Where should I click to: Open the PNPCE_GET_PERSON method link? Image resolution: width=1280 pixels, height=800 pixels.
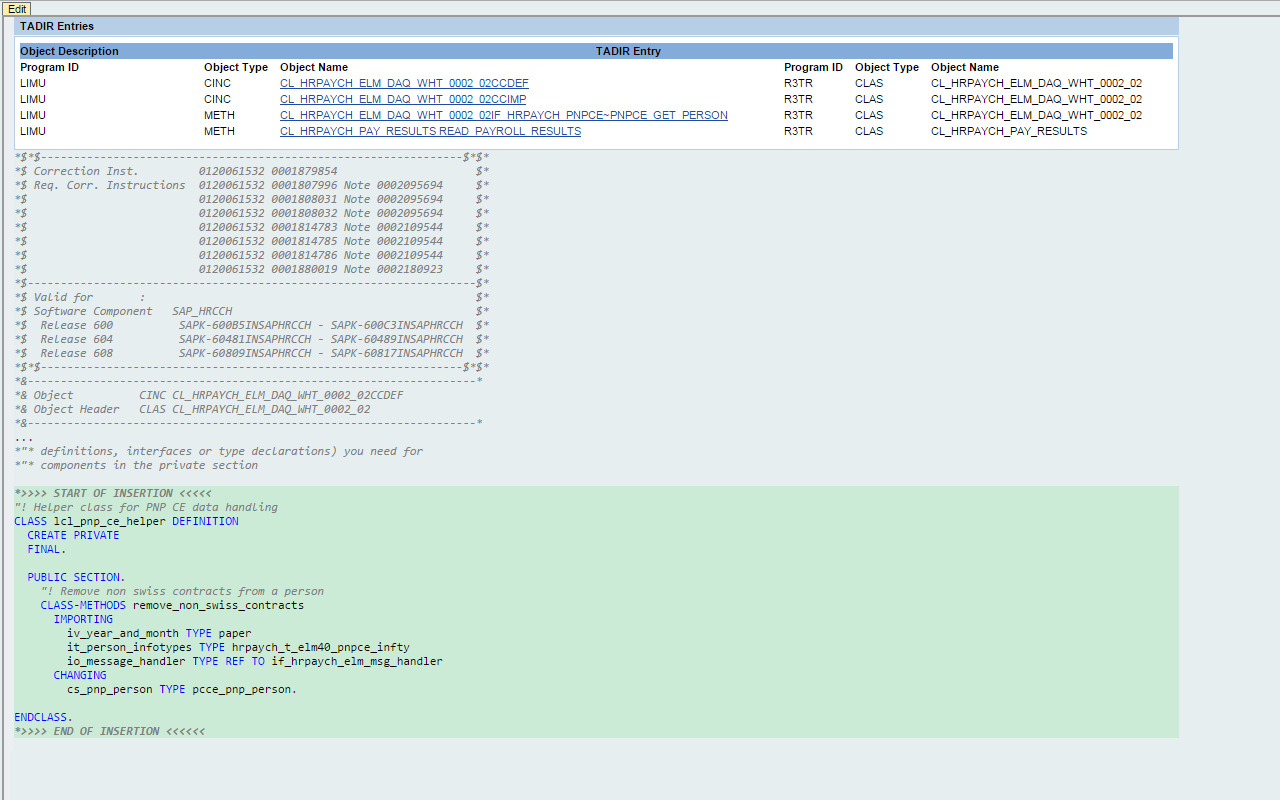[503, 115]
